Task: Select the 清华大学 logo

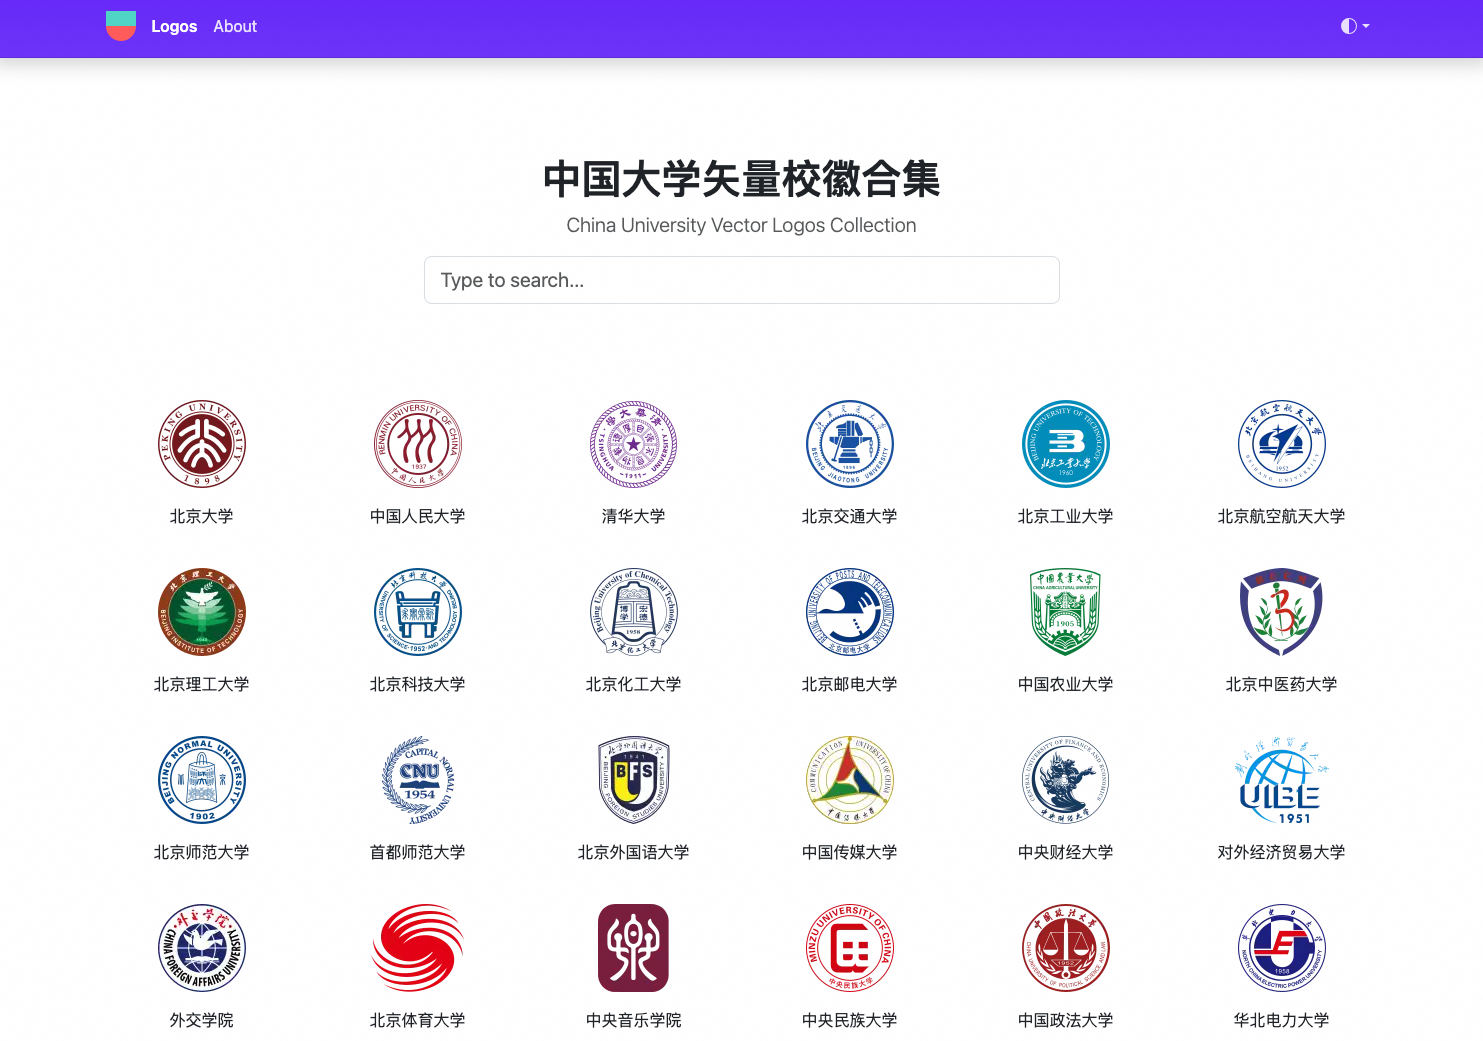Action: tap(634, 444)
